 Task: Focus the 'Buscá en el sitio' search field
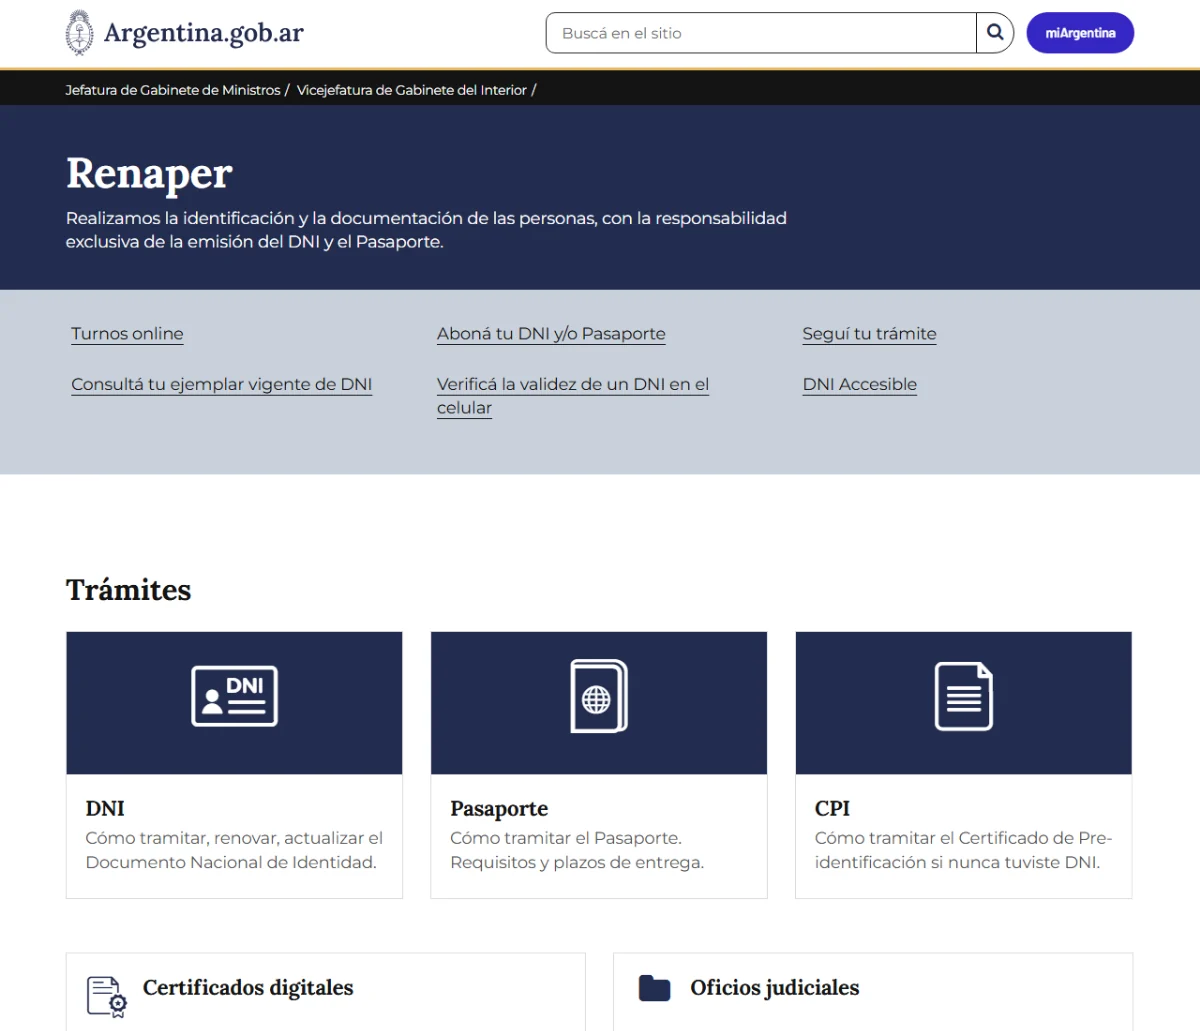[x=761, y=33]
